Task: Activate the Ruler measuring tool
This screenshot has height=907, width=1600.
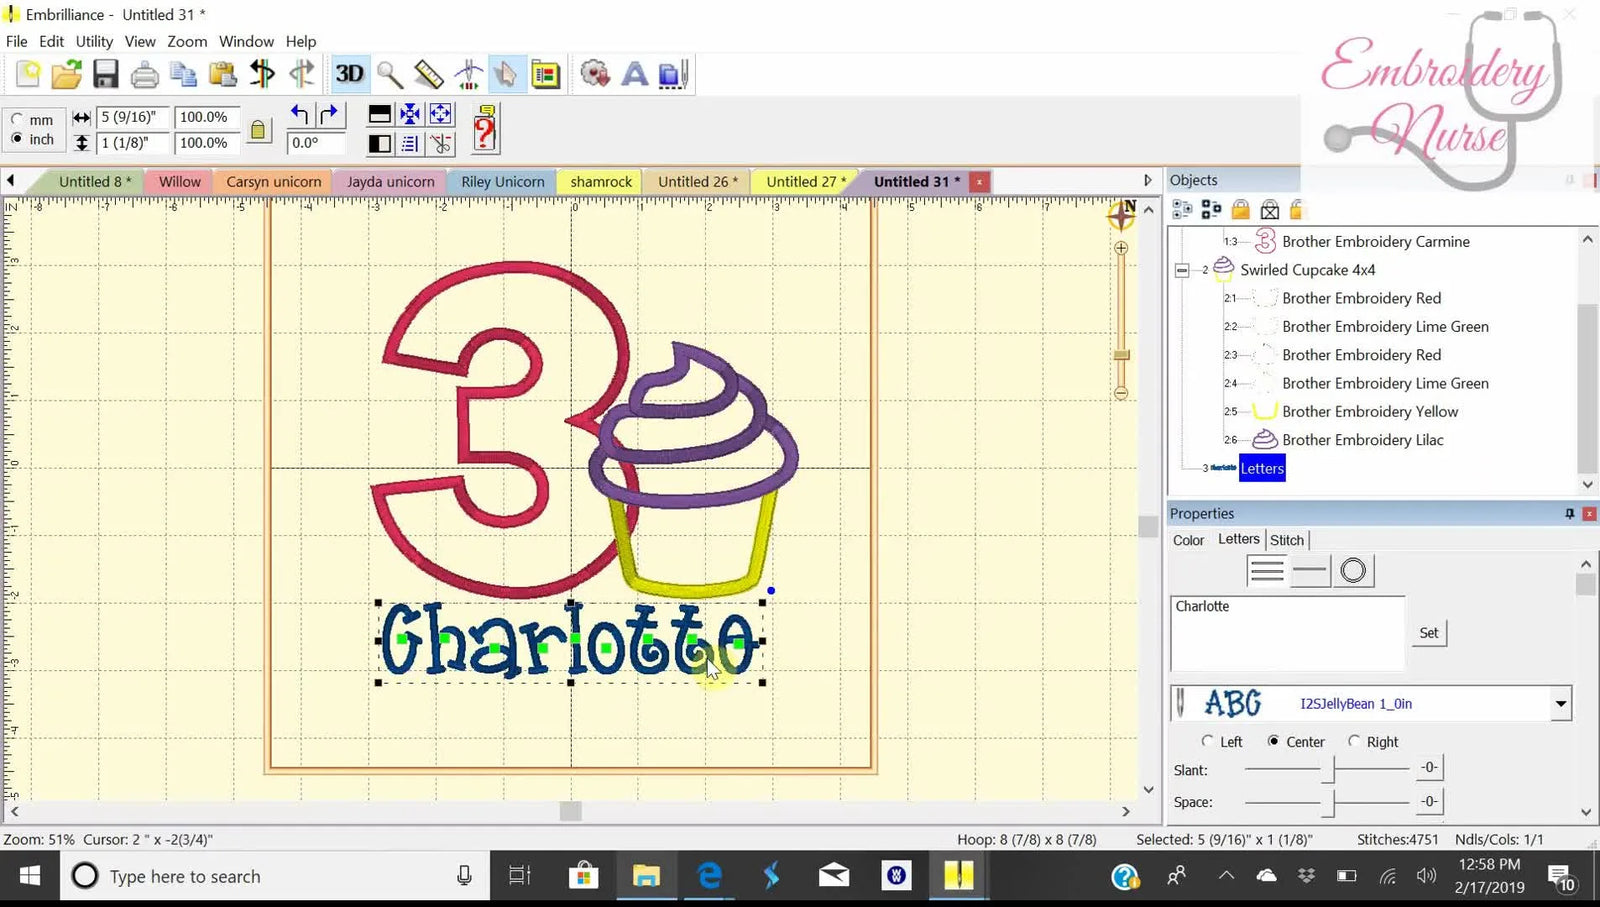Action: (428, 74)
